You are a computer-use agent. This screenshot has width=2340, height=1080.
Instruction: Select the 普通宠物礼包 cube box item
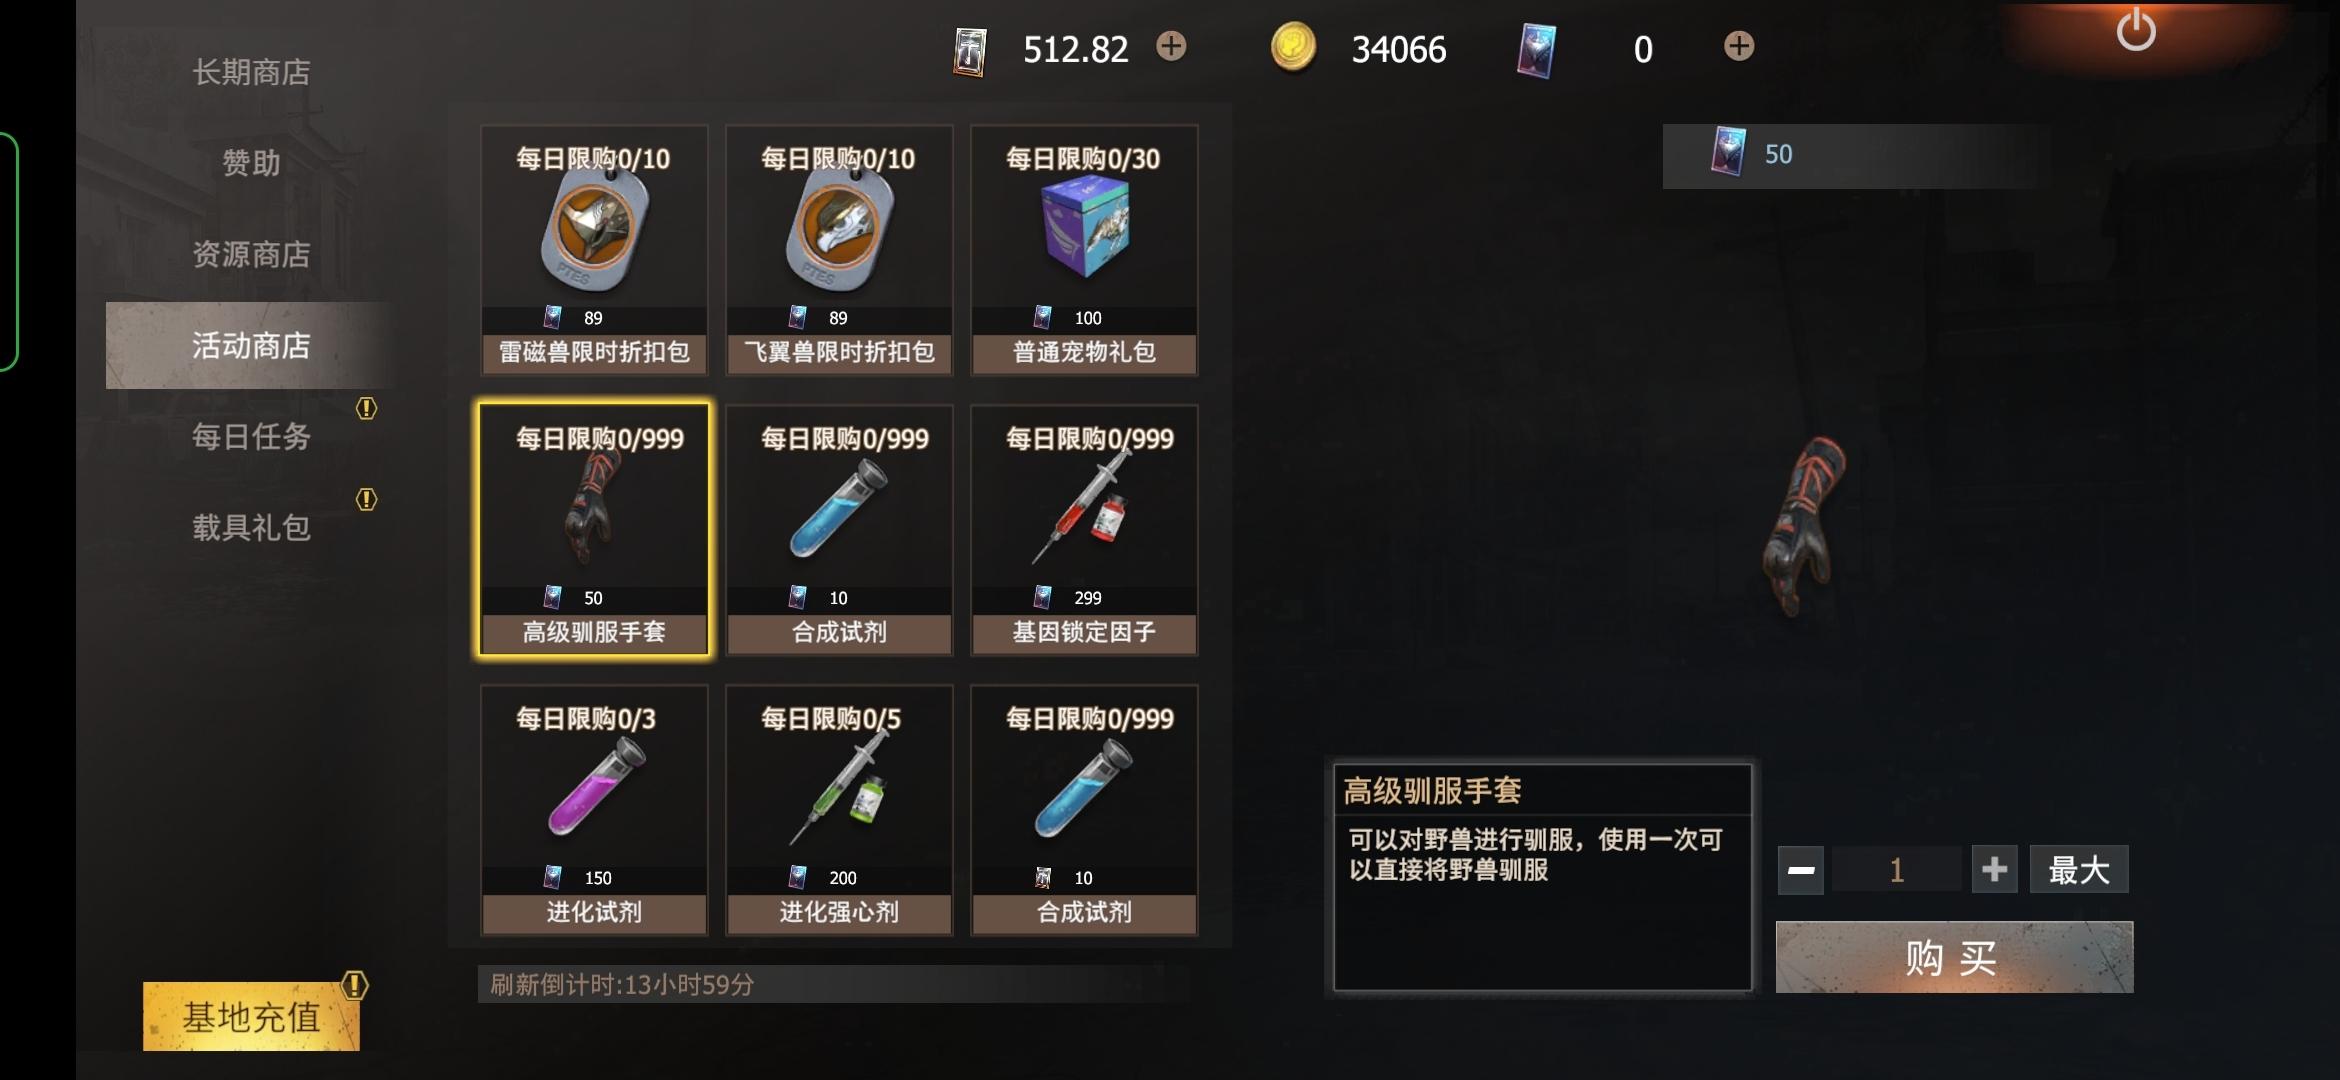pyautogui.click(x=1084, y=250)
